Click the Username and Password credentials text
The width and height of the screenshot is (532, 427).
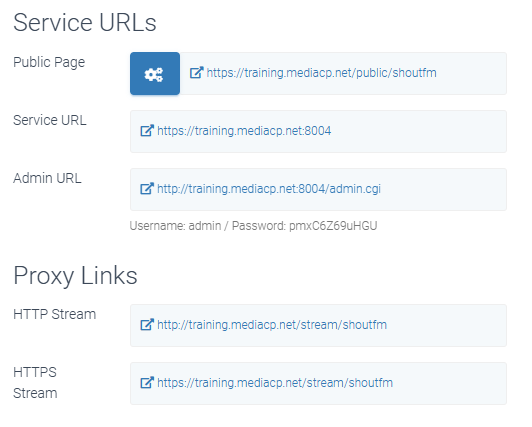(x=253, y=226)
